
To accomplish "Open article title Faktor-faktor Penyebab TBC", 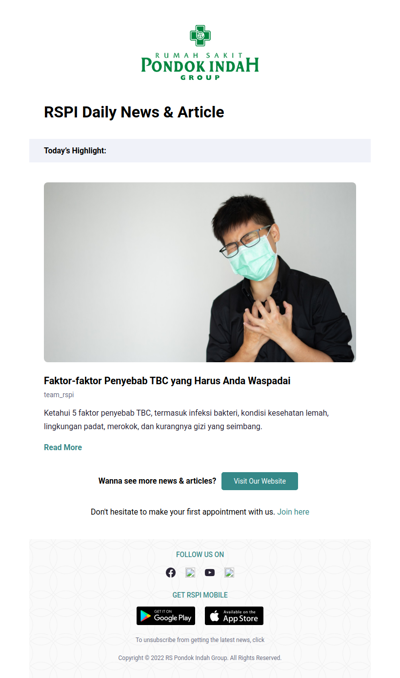I will click(167, 381).
